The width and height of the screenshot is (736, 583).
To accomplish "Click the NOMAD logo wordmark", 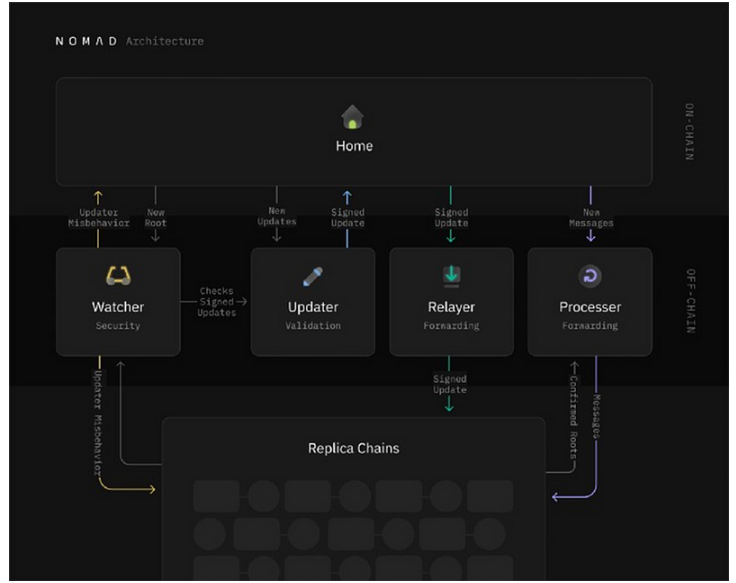I will tap(86, 41).
